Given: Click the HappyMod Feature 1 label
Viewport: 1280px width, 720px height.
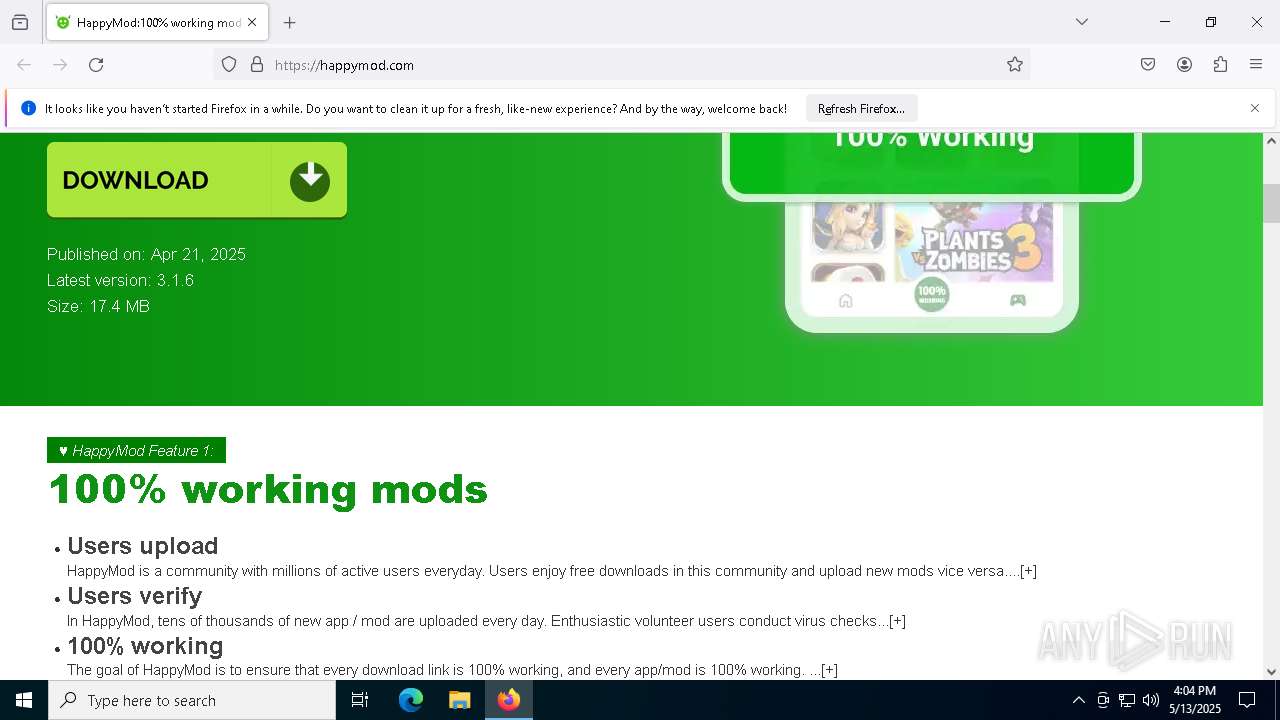Looking at the screenshot, I should point(136,450).
